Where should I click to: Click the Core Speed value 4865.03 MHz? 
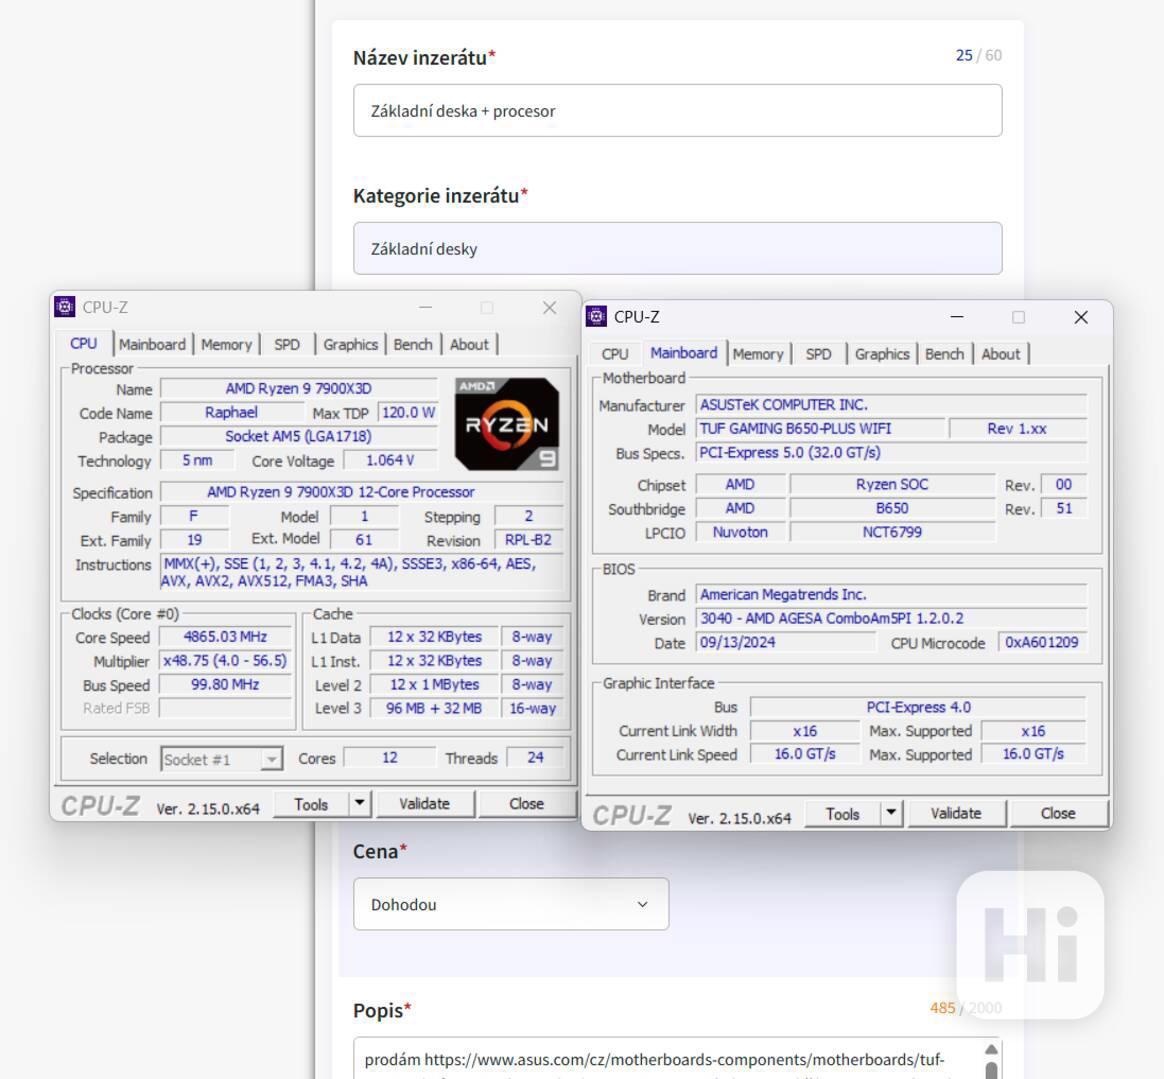coord(225,637)
